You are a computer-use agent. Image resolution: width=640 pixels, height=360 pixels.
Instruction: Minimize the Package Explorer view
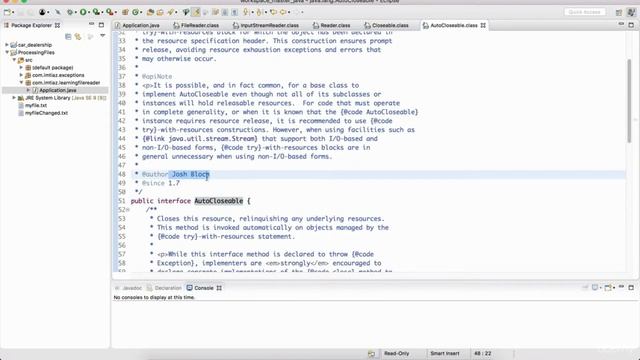91,24
